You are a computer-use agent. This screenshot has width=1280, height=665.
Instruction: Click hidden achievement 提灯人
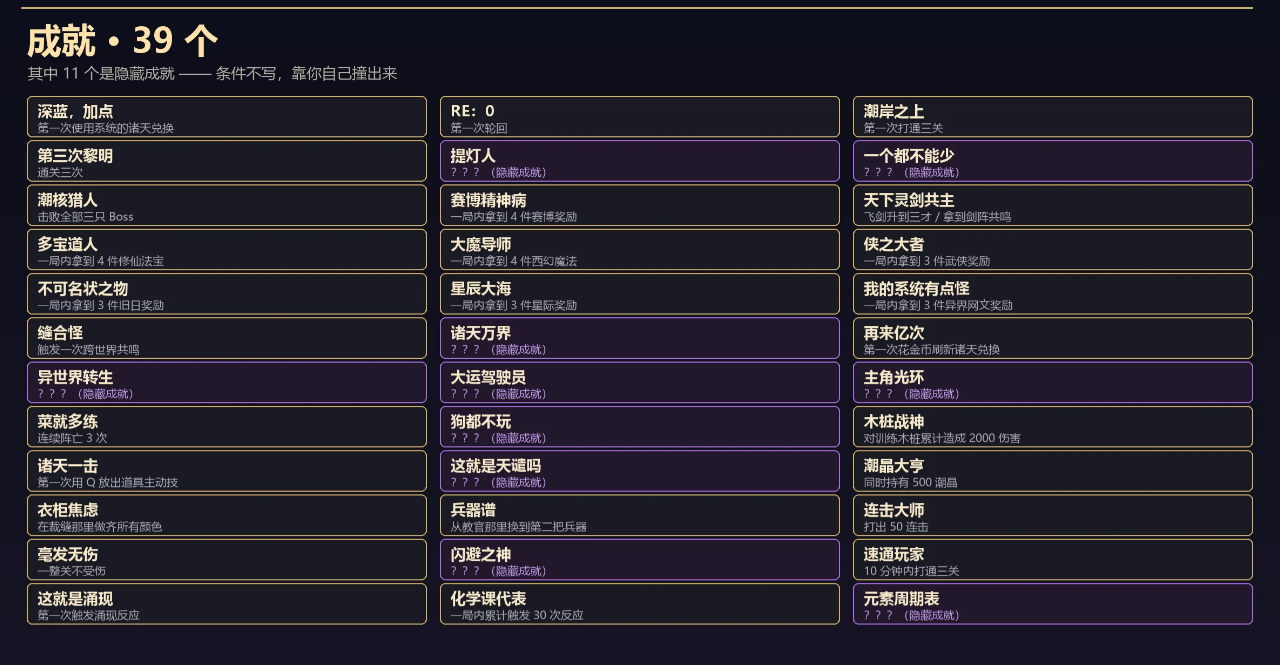tap(640, 161)
